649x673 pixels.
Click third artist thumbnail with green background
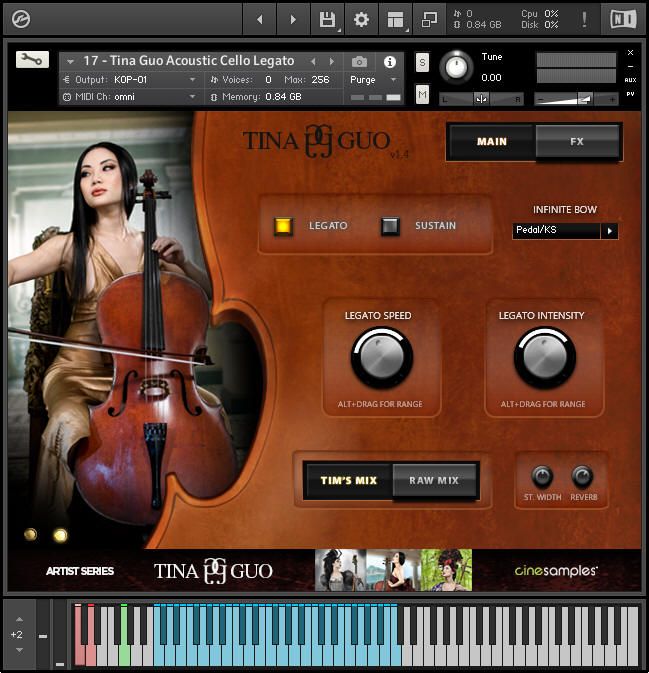coord(446,570)
